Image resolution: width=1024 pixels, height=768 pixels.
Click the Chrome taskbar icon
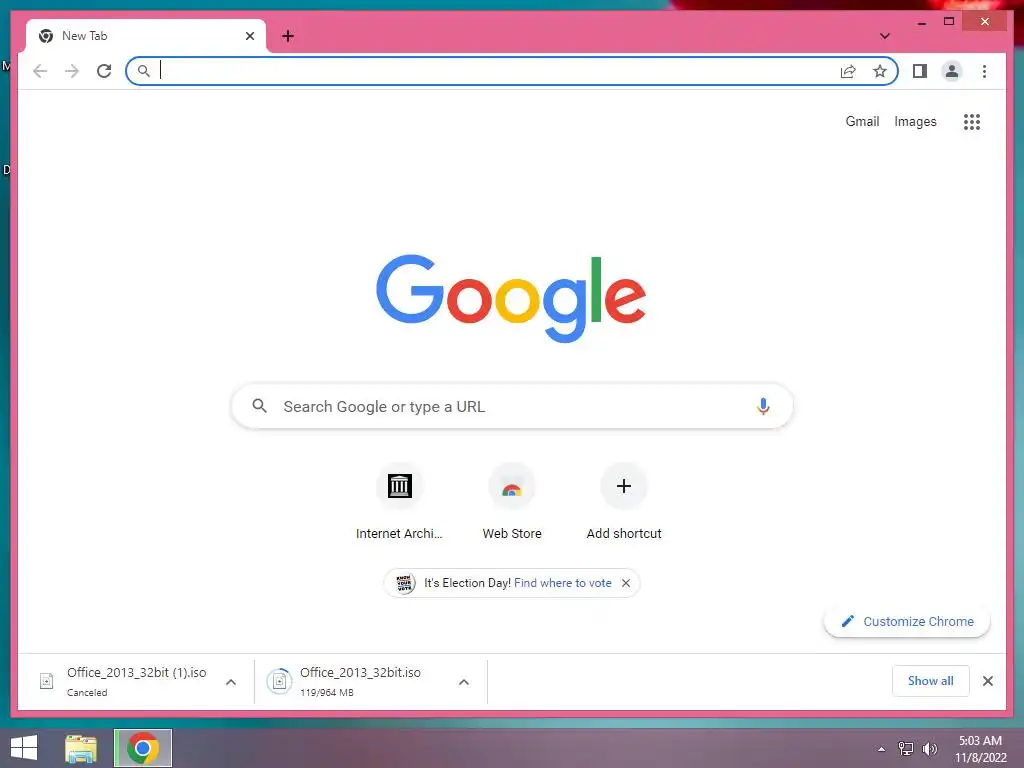click(143, 748)
